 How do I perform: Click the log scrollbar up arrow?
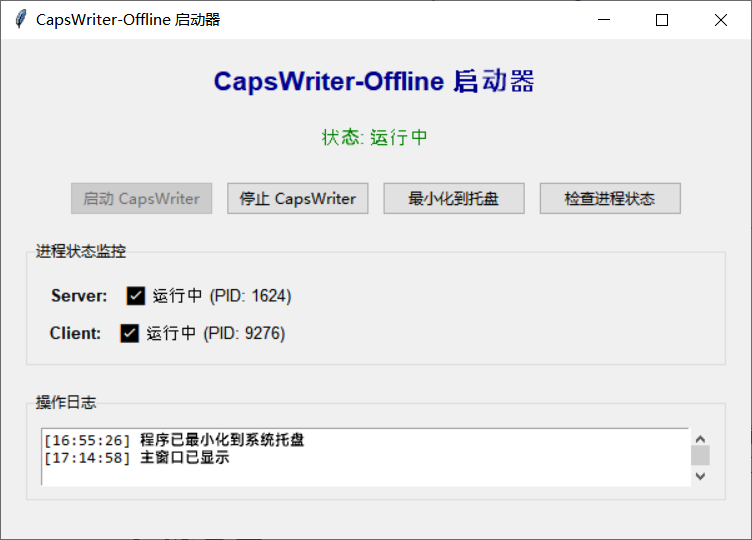click(700, 438)
